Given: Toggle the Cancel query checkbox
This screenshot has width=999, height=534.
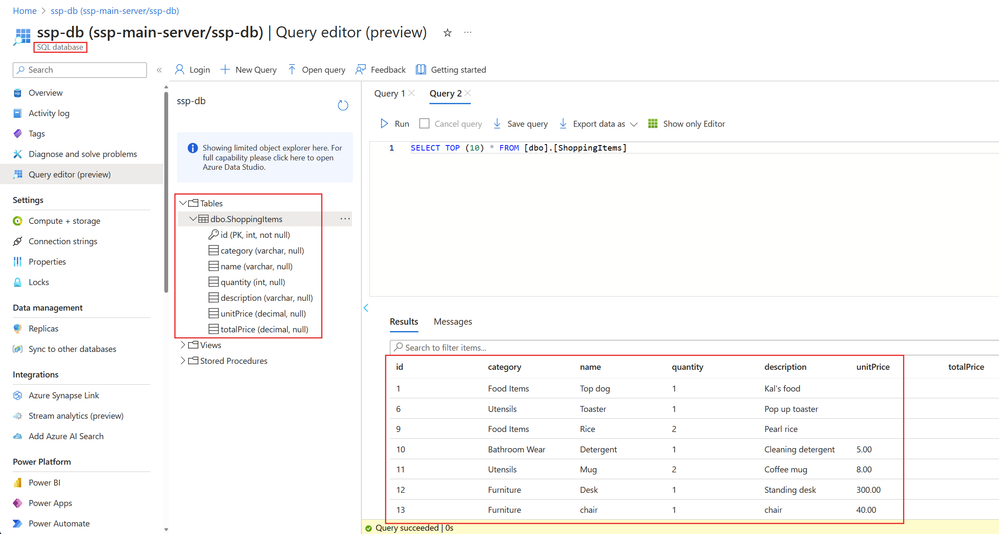Looking at the screenshot, I should click(x=424, y=124).
